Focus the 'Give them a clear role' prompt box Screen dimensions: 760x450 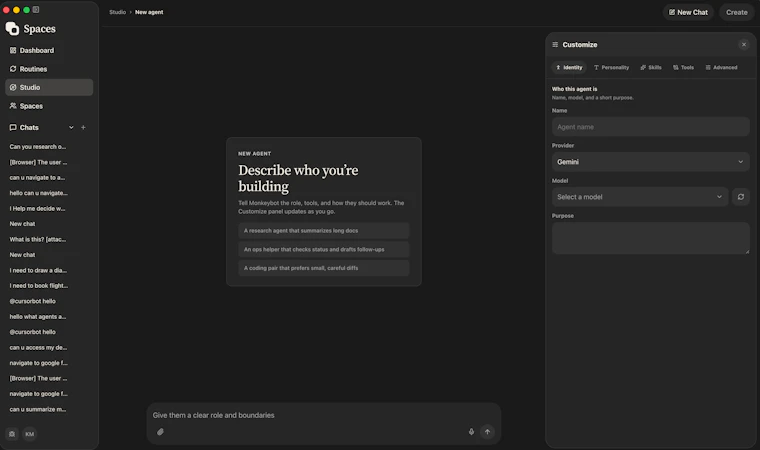[324, 415]
